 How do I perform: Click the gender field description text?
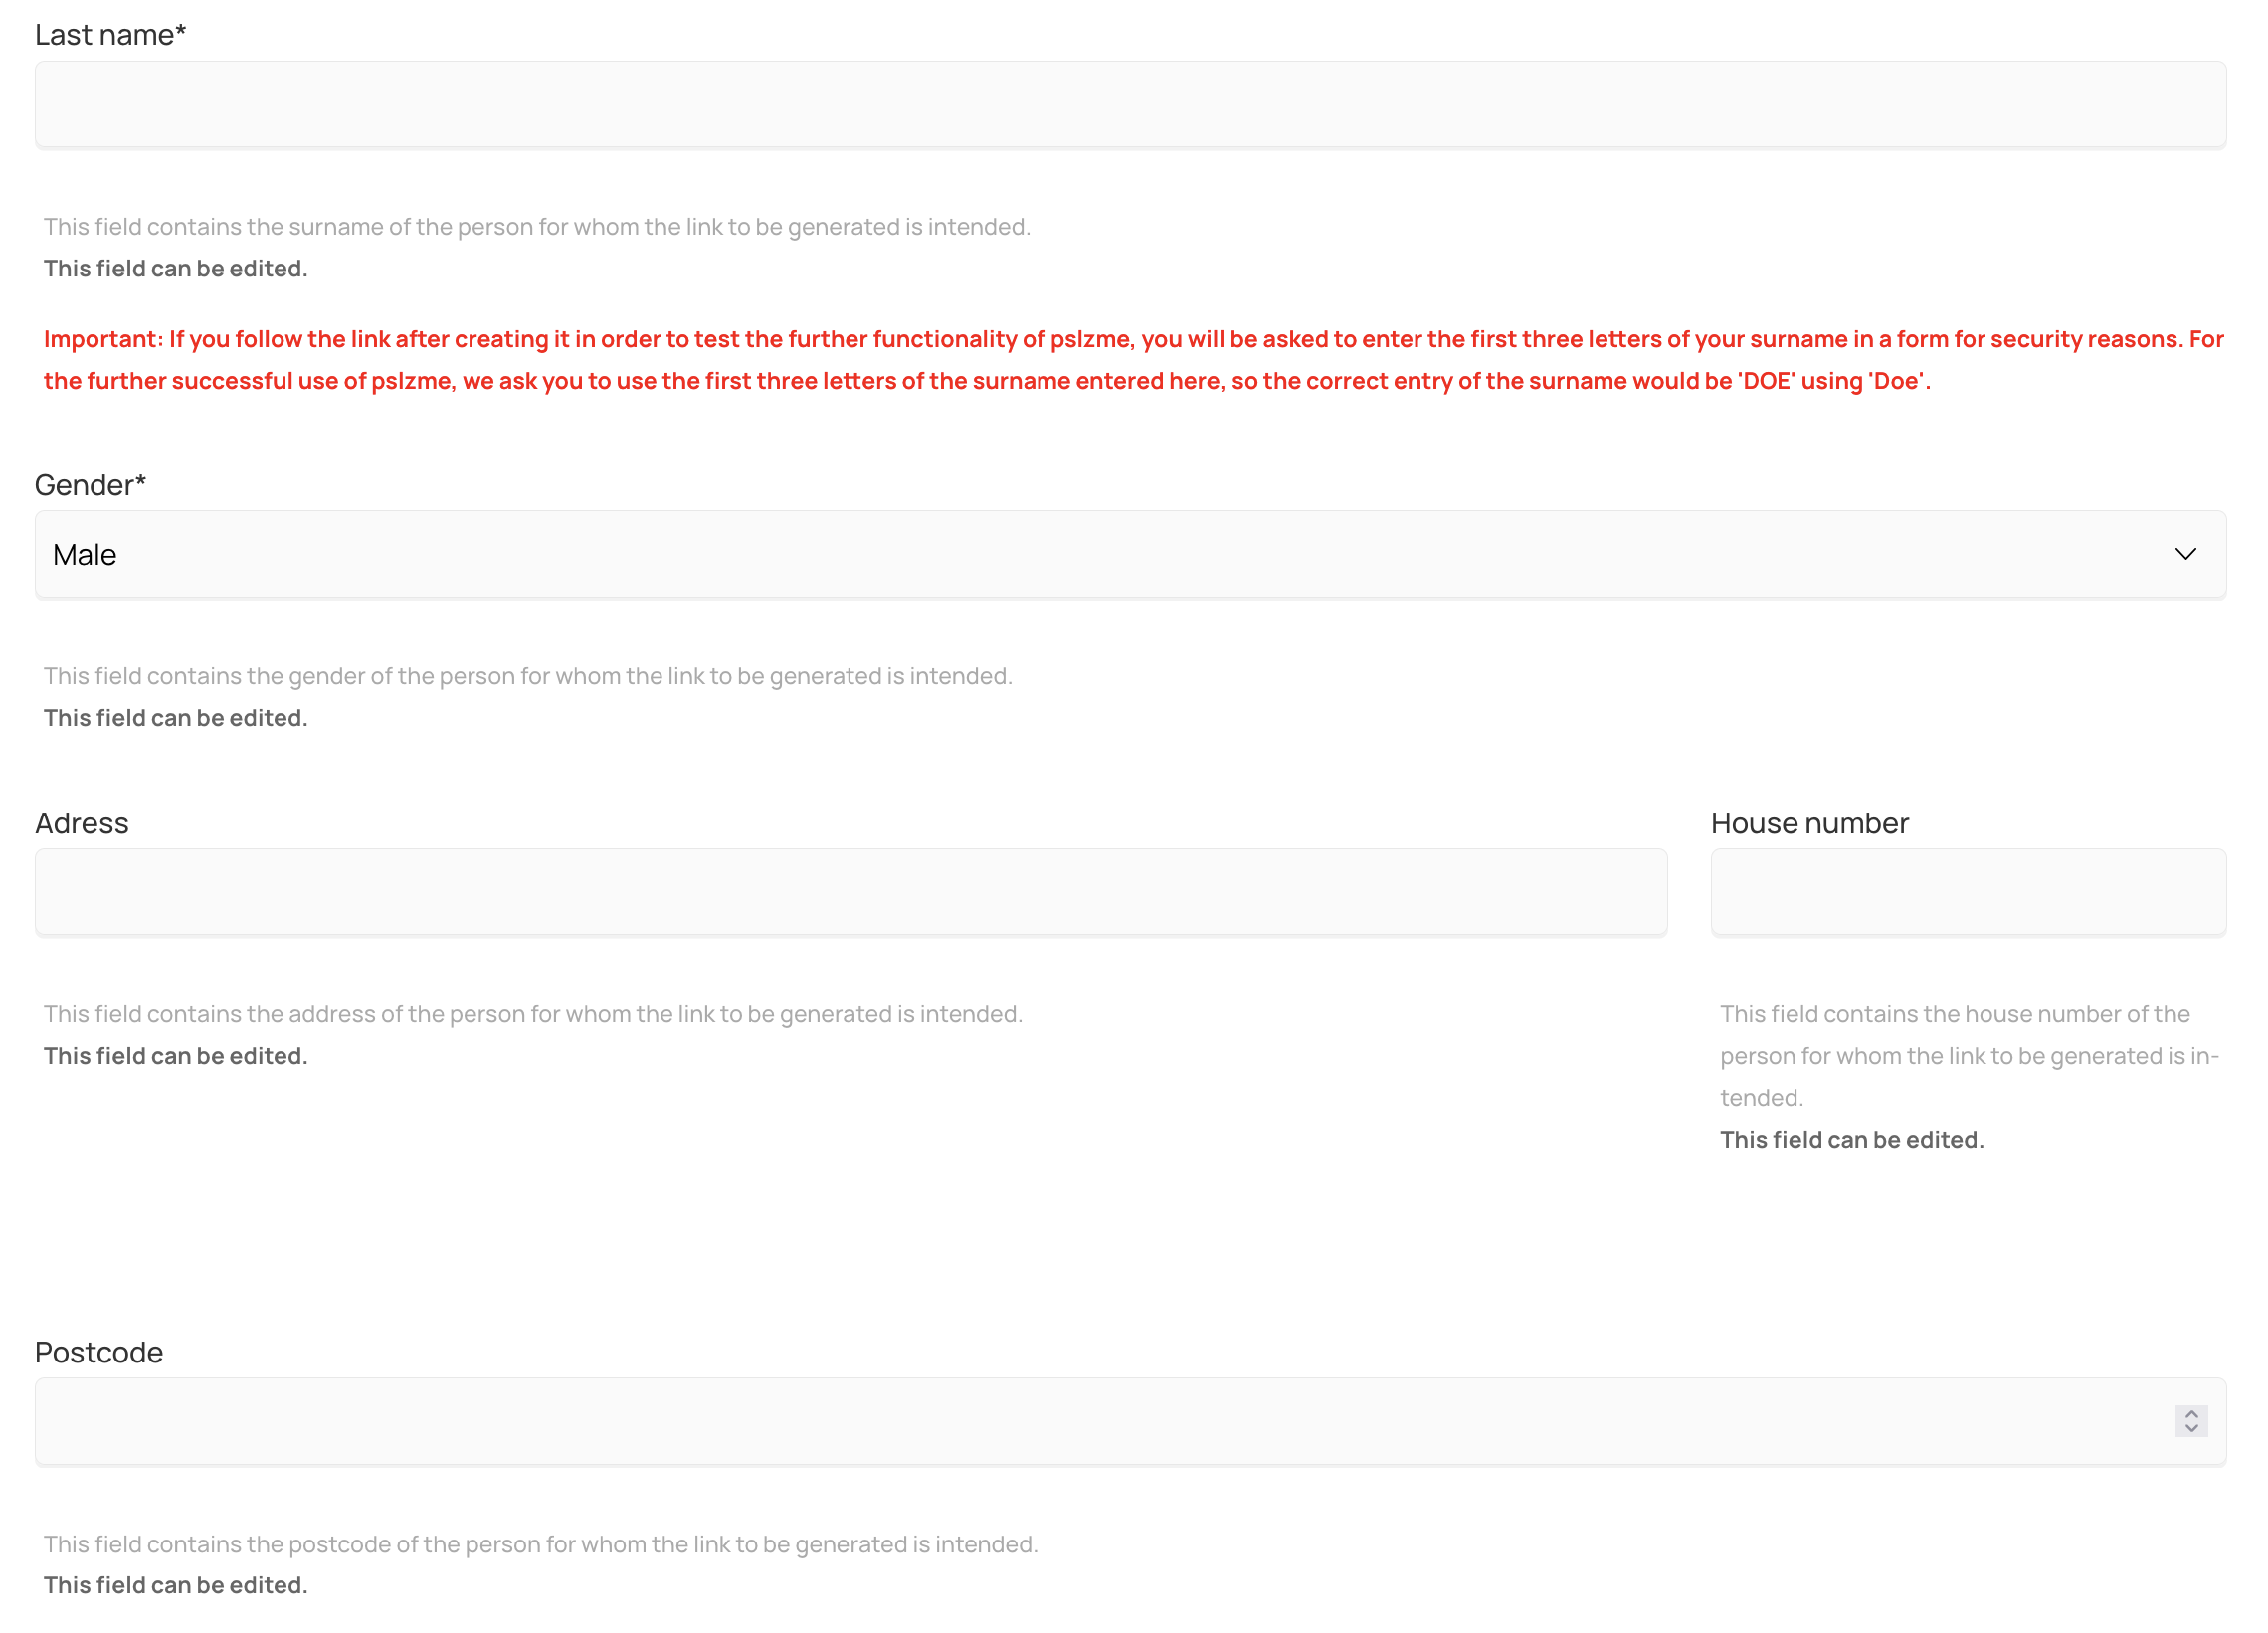(527, 677)
